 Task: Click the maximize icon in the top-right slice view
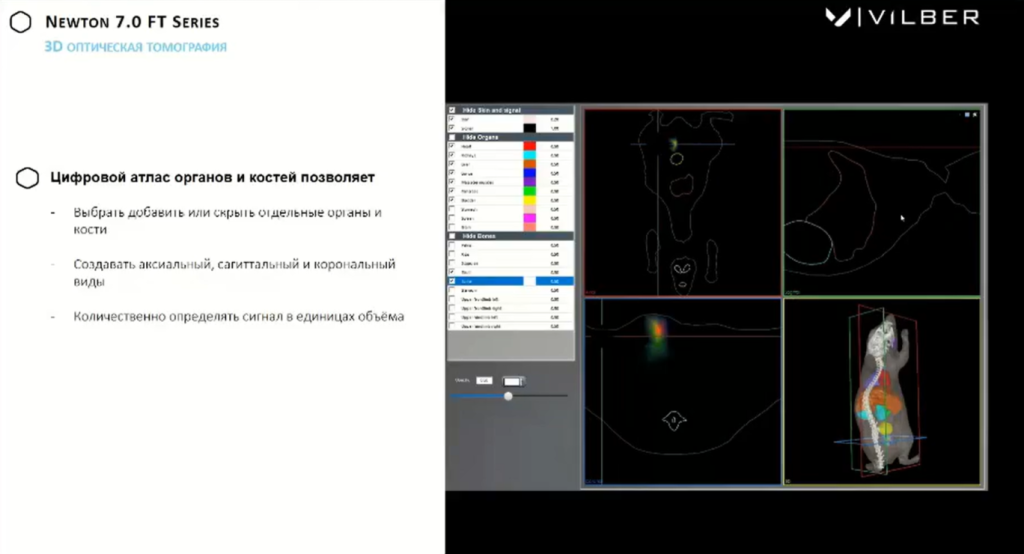[966, 115]
